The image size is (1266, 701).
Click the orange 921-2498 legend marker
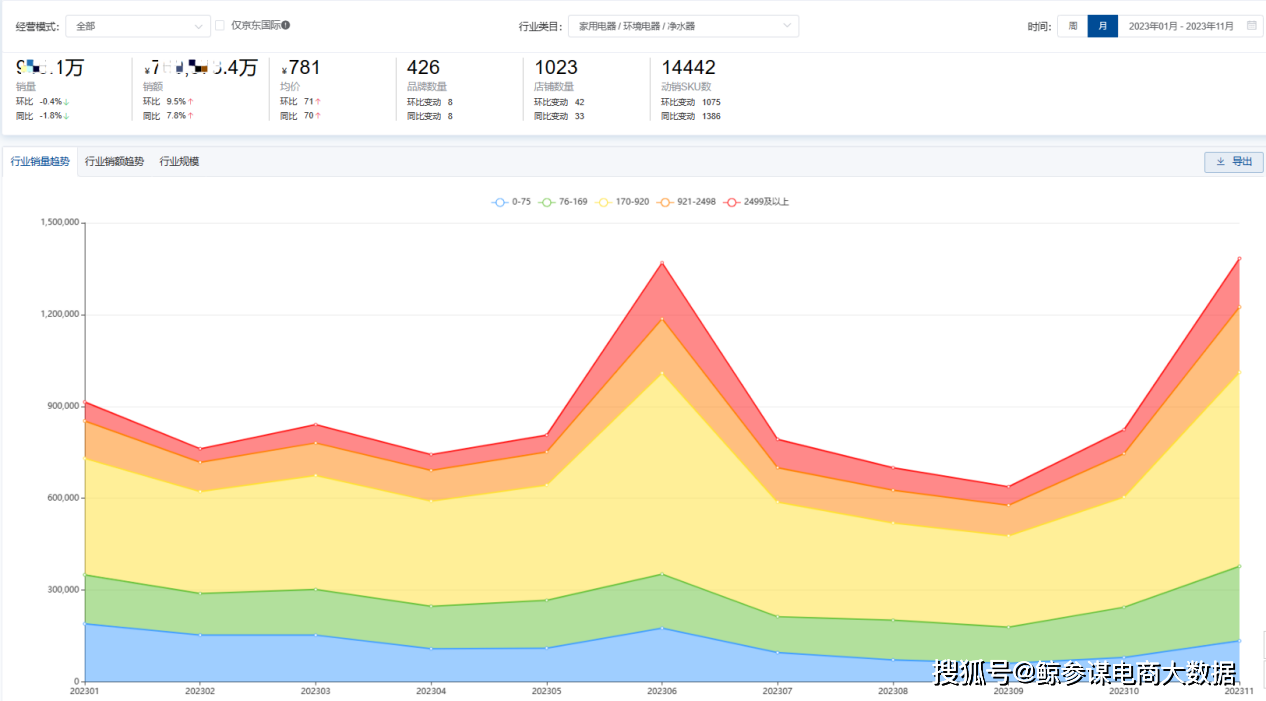(x=665, y=202)
